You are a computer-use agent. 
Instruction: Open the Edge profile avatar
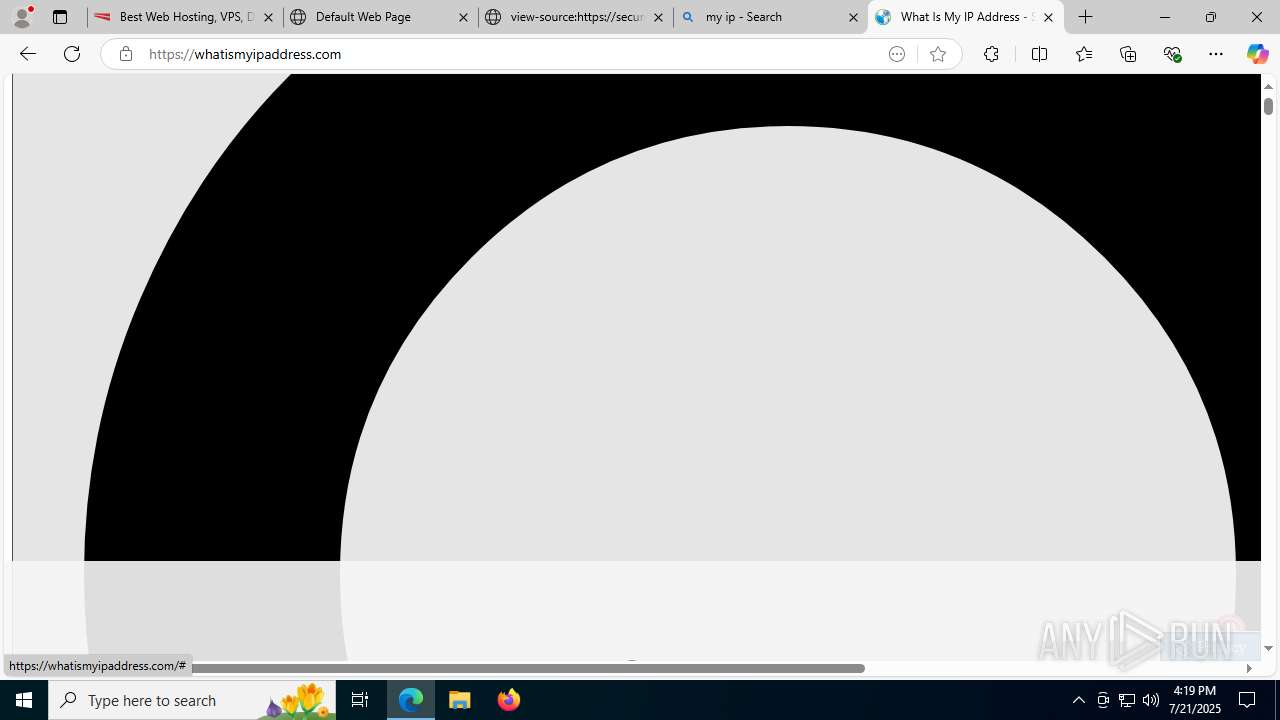(x=22, y=17)
